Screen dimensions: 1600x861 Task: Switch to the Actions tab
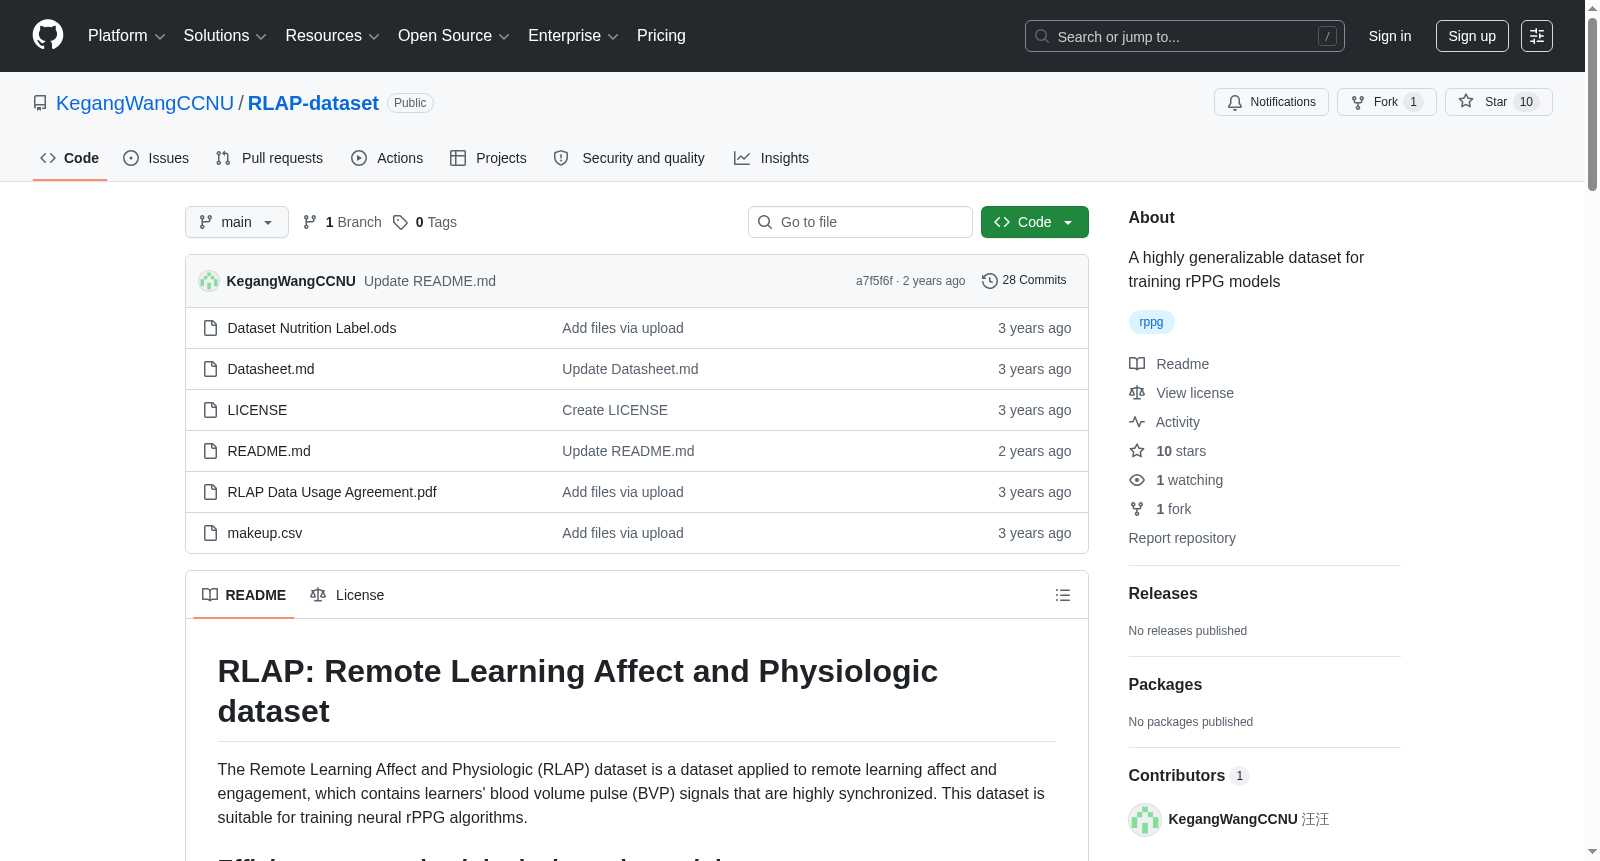[x=387, y=158]
